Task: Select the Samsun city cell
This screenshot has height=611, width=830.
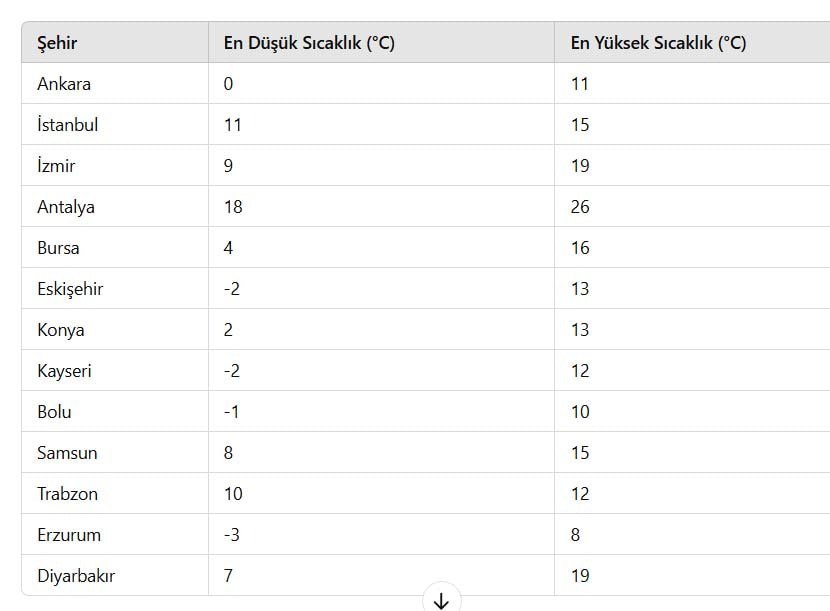Action: coord(67,453)
